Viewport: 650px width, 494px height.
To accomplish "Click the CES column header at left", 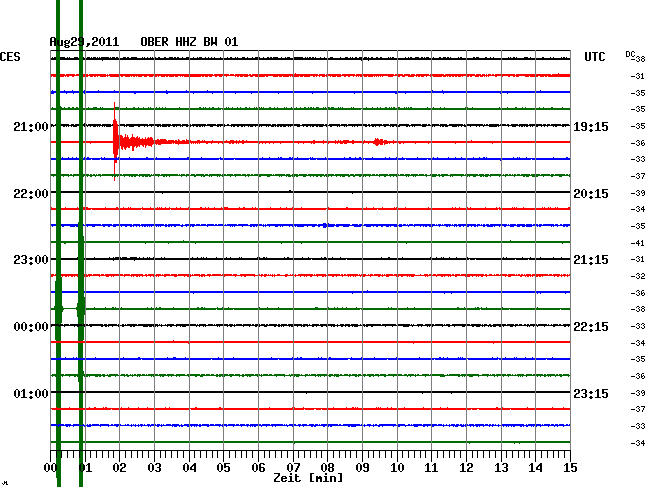I will point(10,57).
